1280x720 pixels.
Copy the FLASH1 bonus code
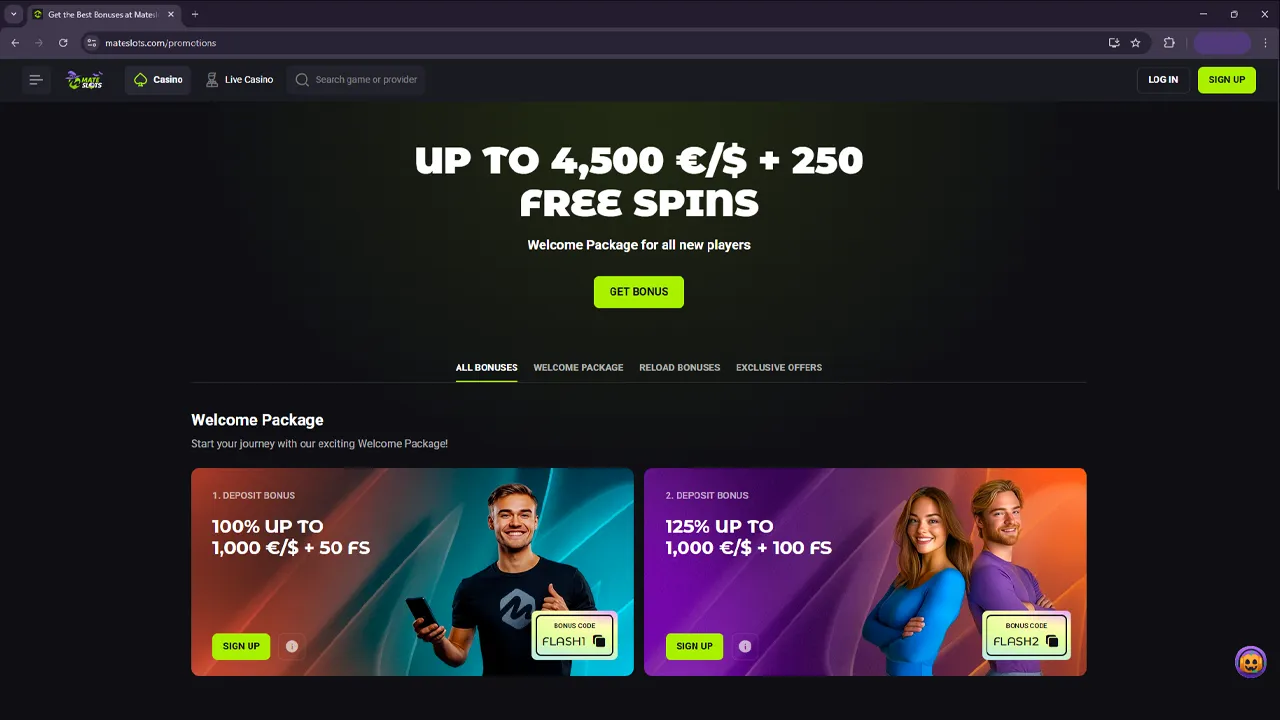point(600,641)
